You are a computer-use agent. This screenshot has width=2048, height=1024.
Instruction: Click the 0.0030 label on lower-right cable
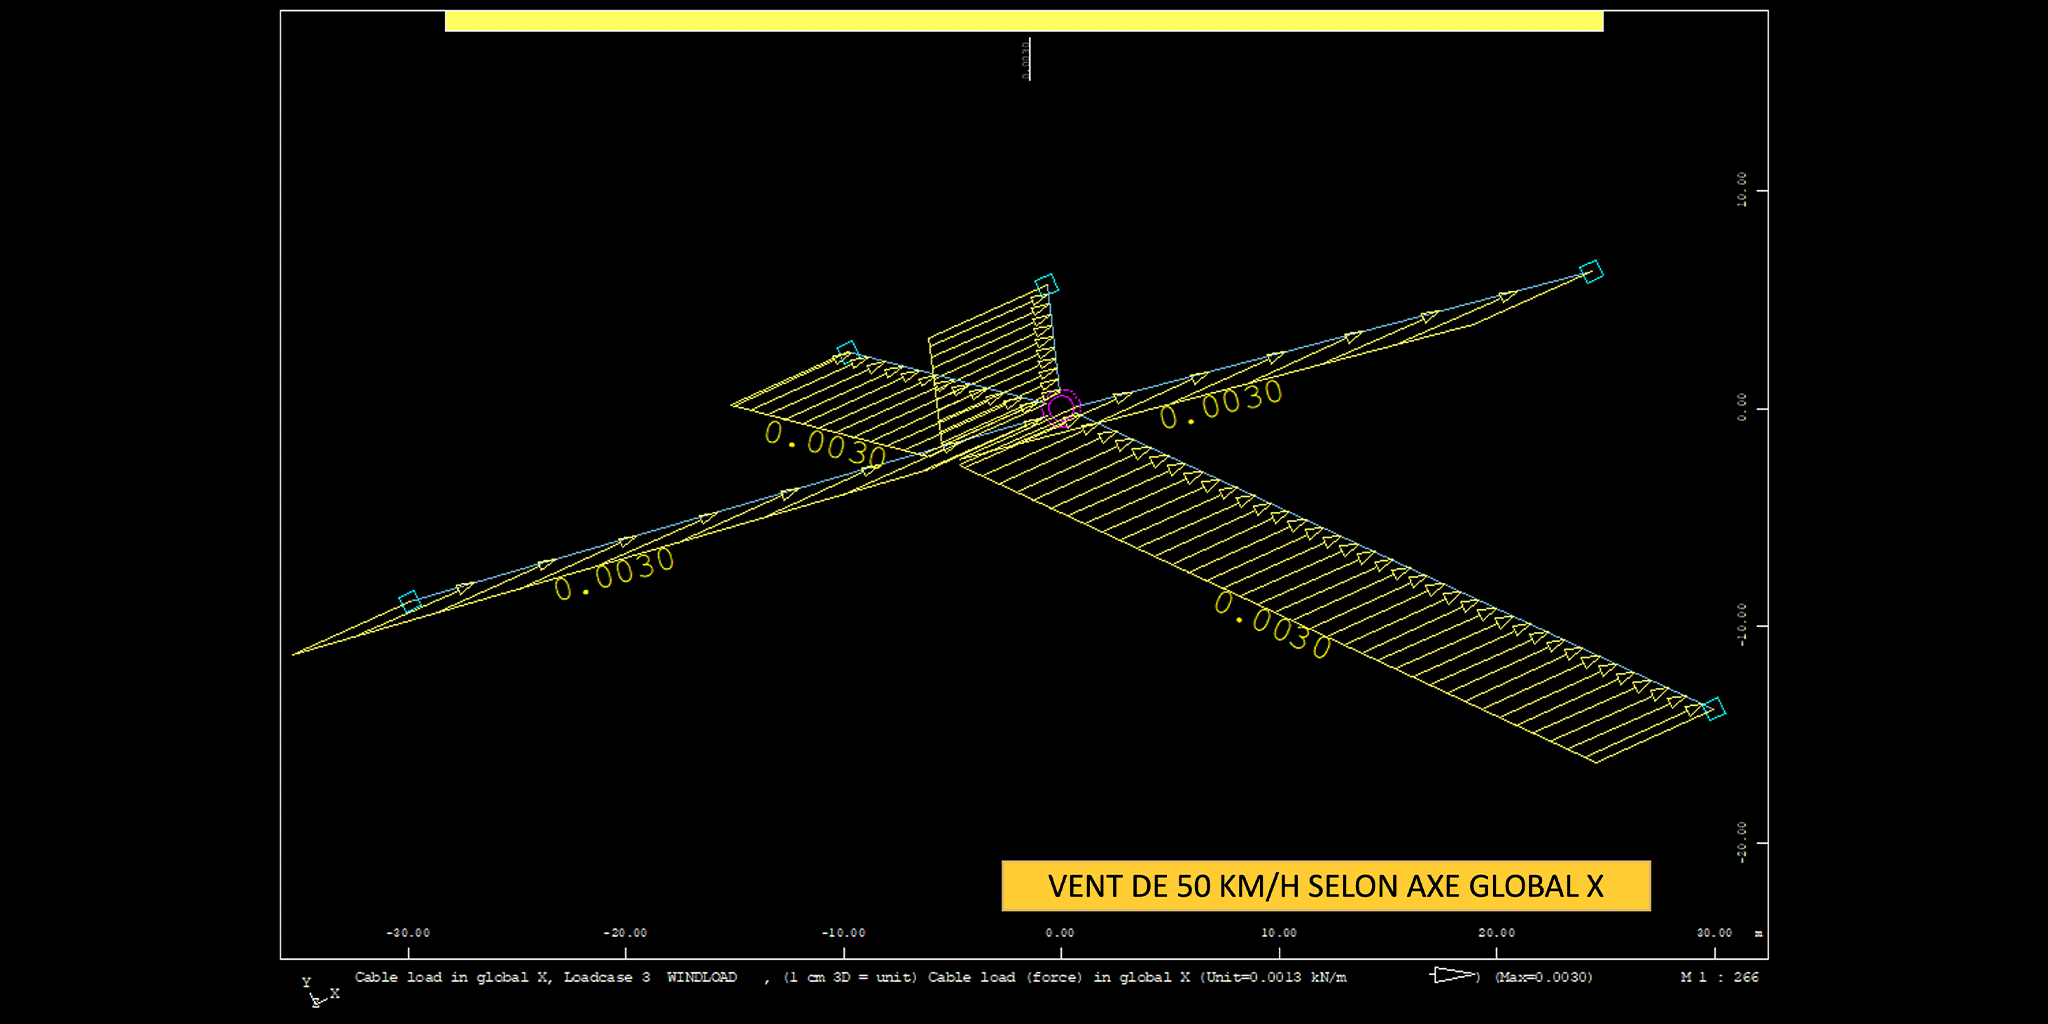tap(1272, 626)
